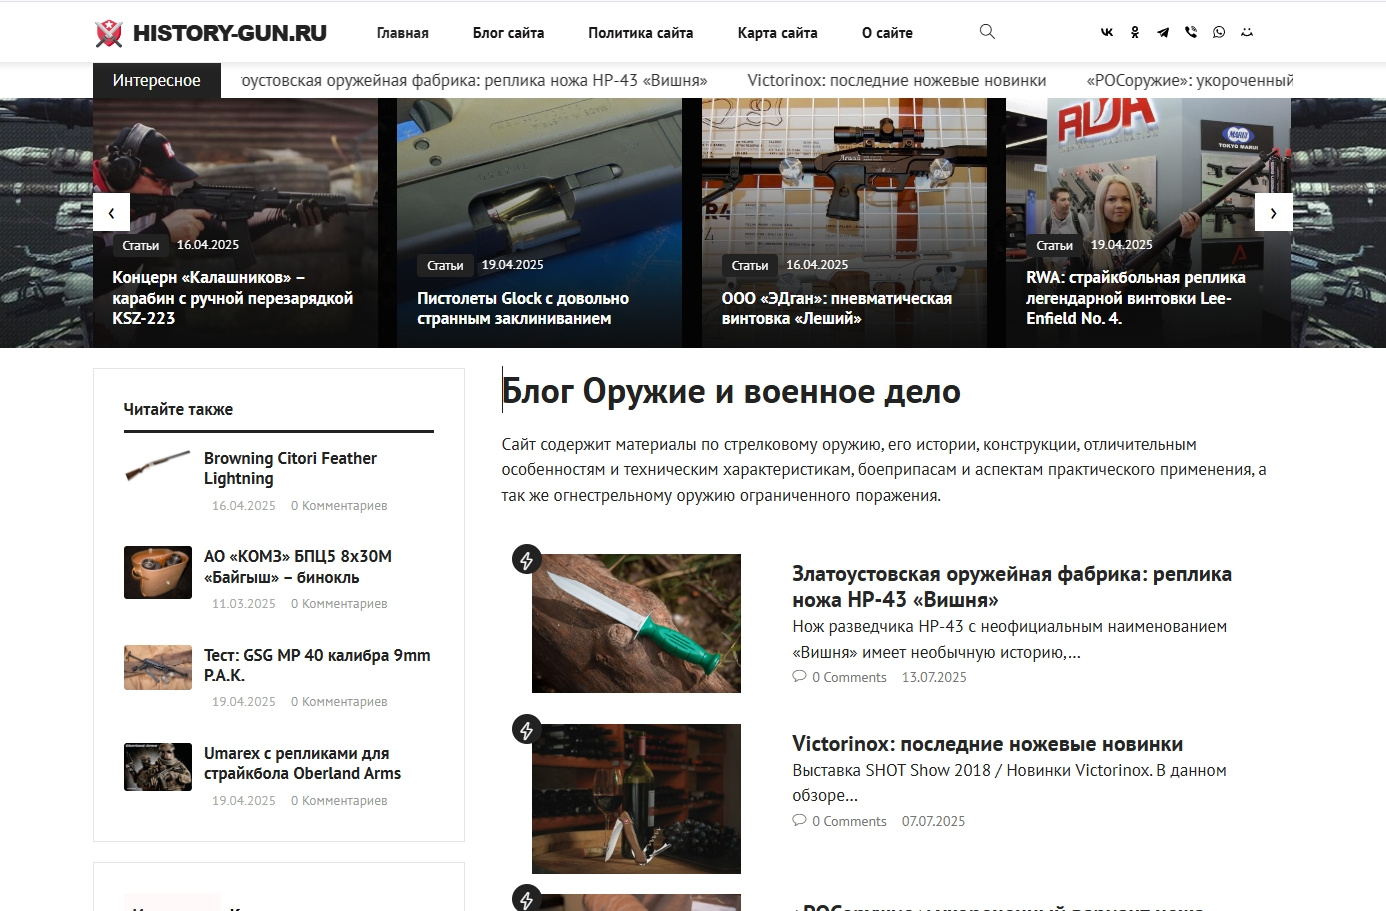This screenshot has height=911, width=1386.
Task: Open slide Пистолеты Glock с довольно странным заклиниванием
Action: [x=523, y=308]
